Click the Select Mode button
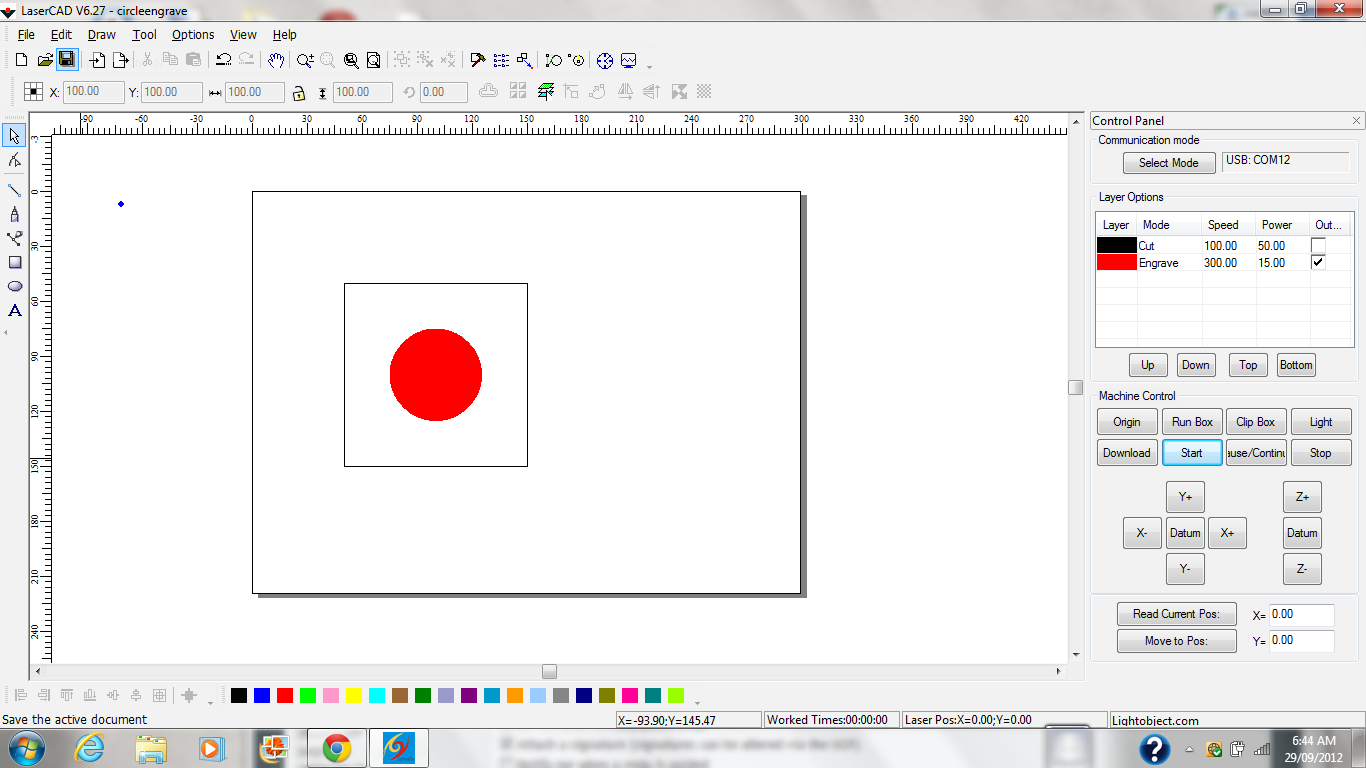Viewport: 1366px width, 768px height. tap(1168, 163)
